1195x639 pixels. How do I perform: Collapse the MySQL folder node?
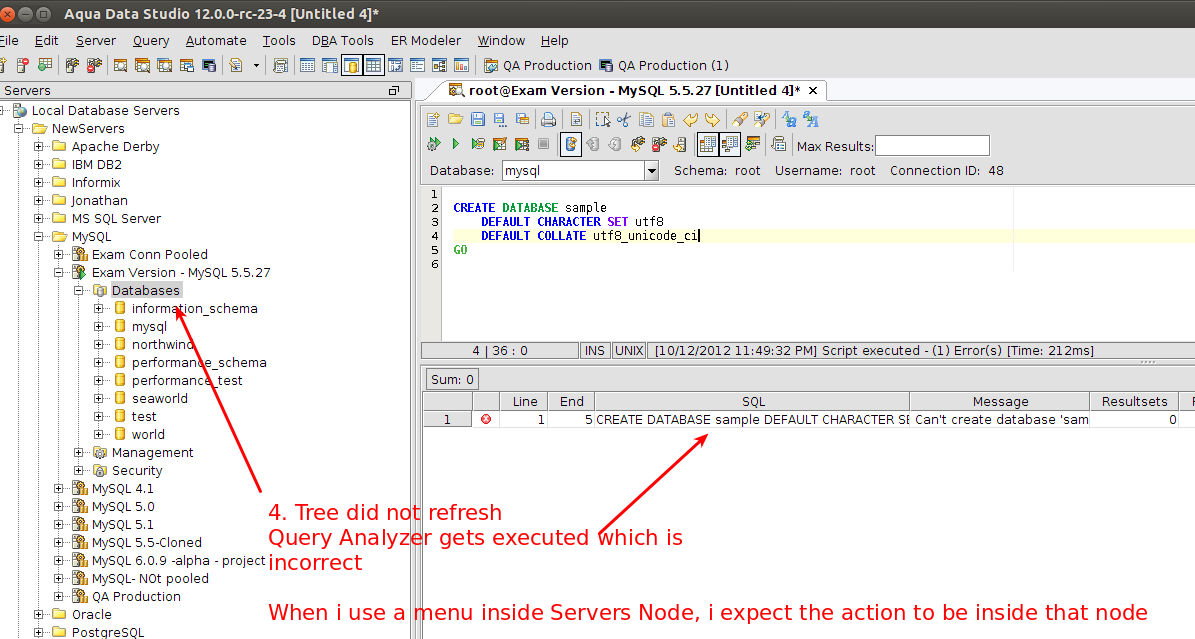[x=39, y=236]
